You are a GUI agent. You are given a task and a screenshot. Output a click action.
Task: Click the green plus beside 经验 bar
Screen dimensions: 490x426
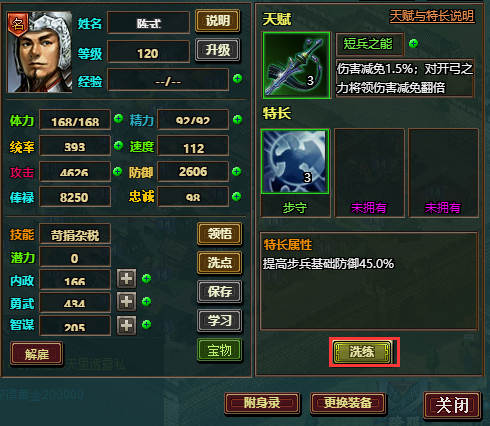click(237, 79)
